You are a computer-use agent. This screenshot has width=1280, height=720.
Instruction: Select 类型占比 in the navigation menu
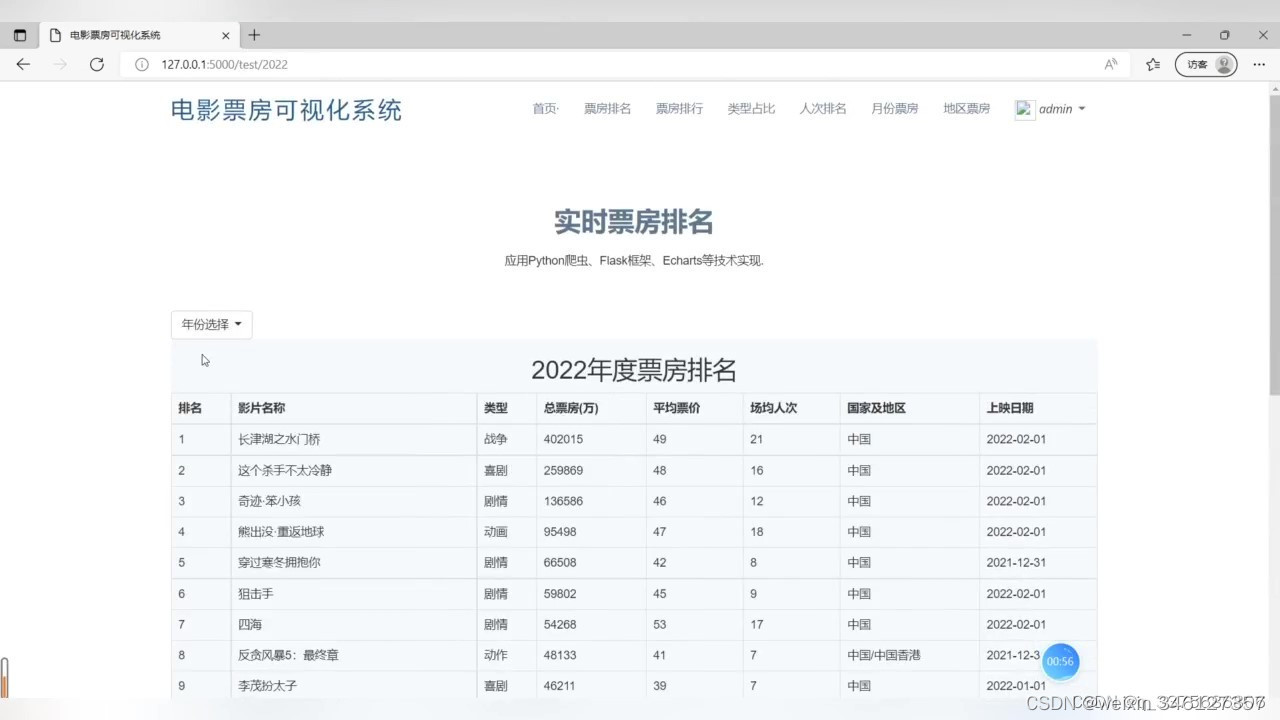point(751,108)
